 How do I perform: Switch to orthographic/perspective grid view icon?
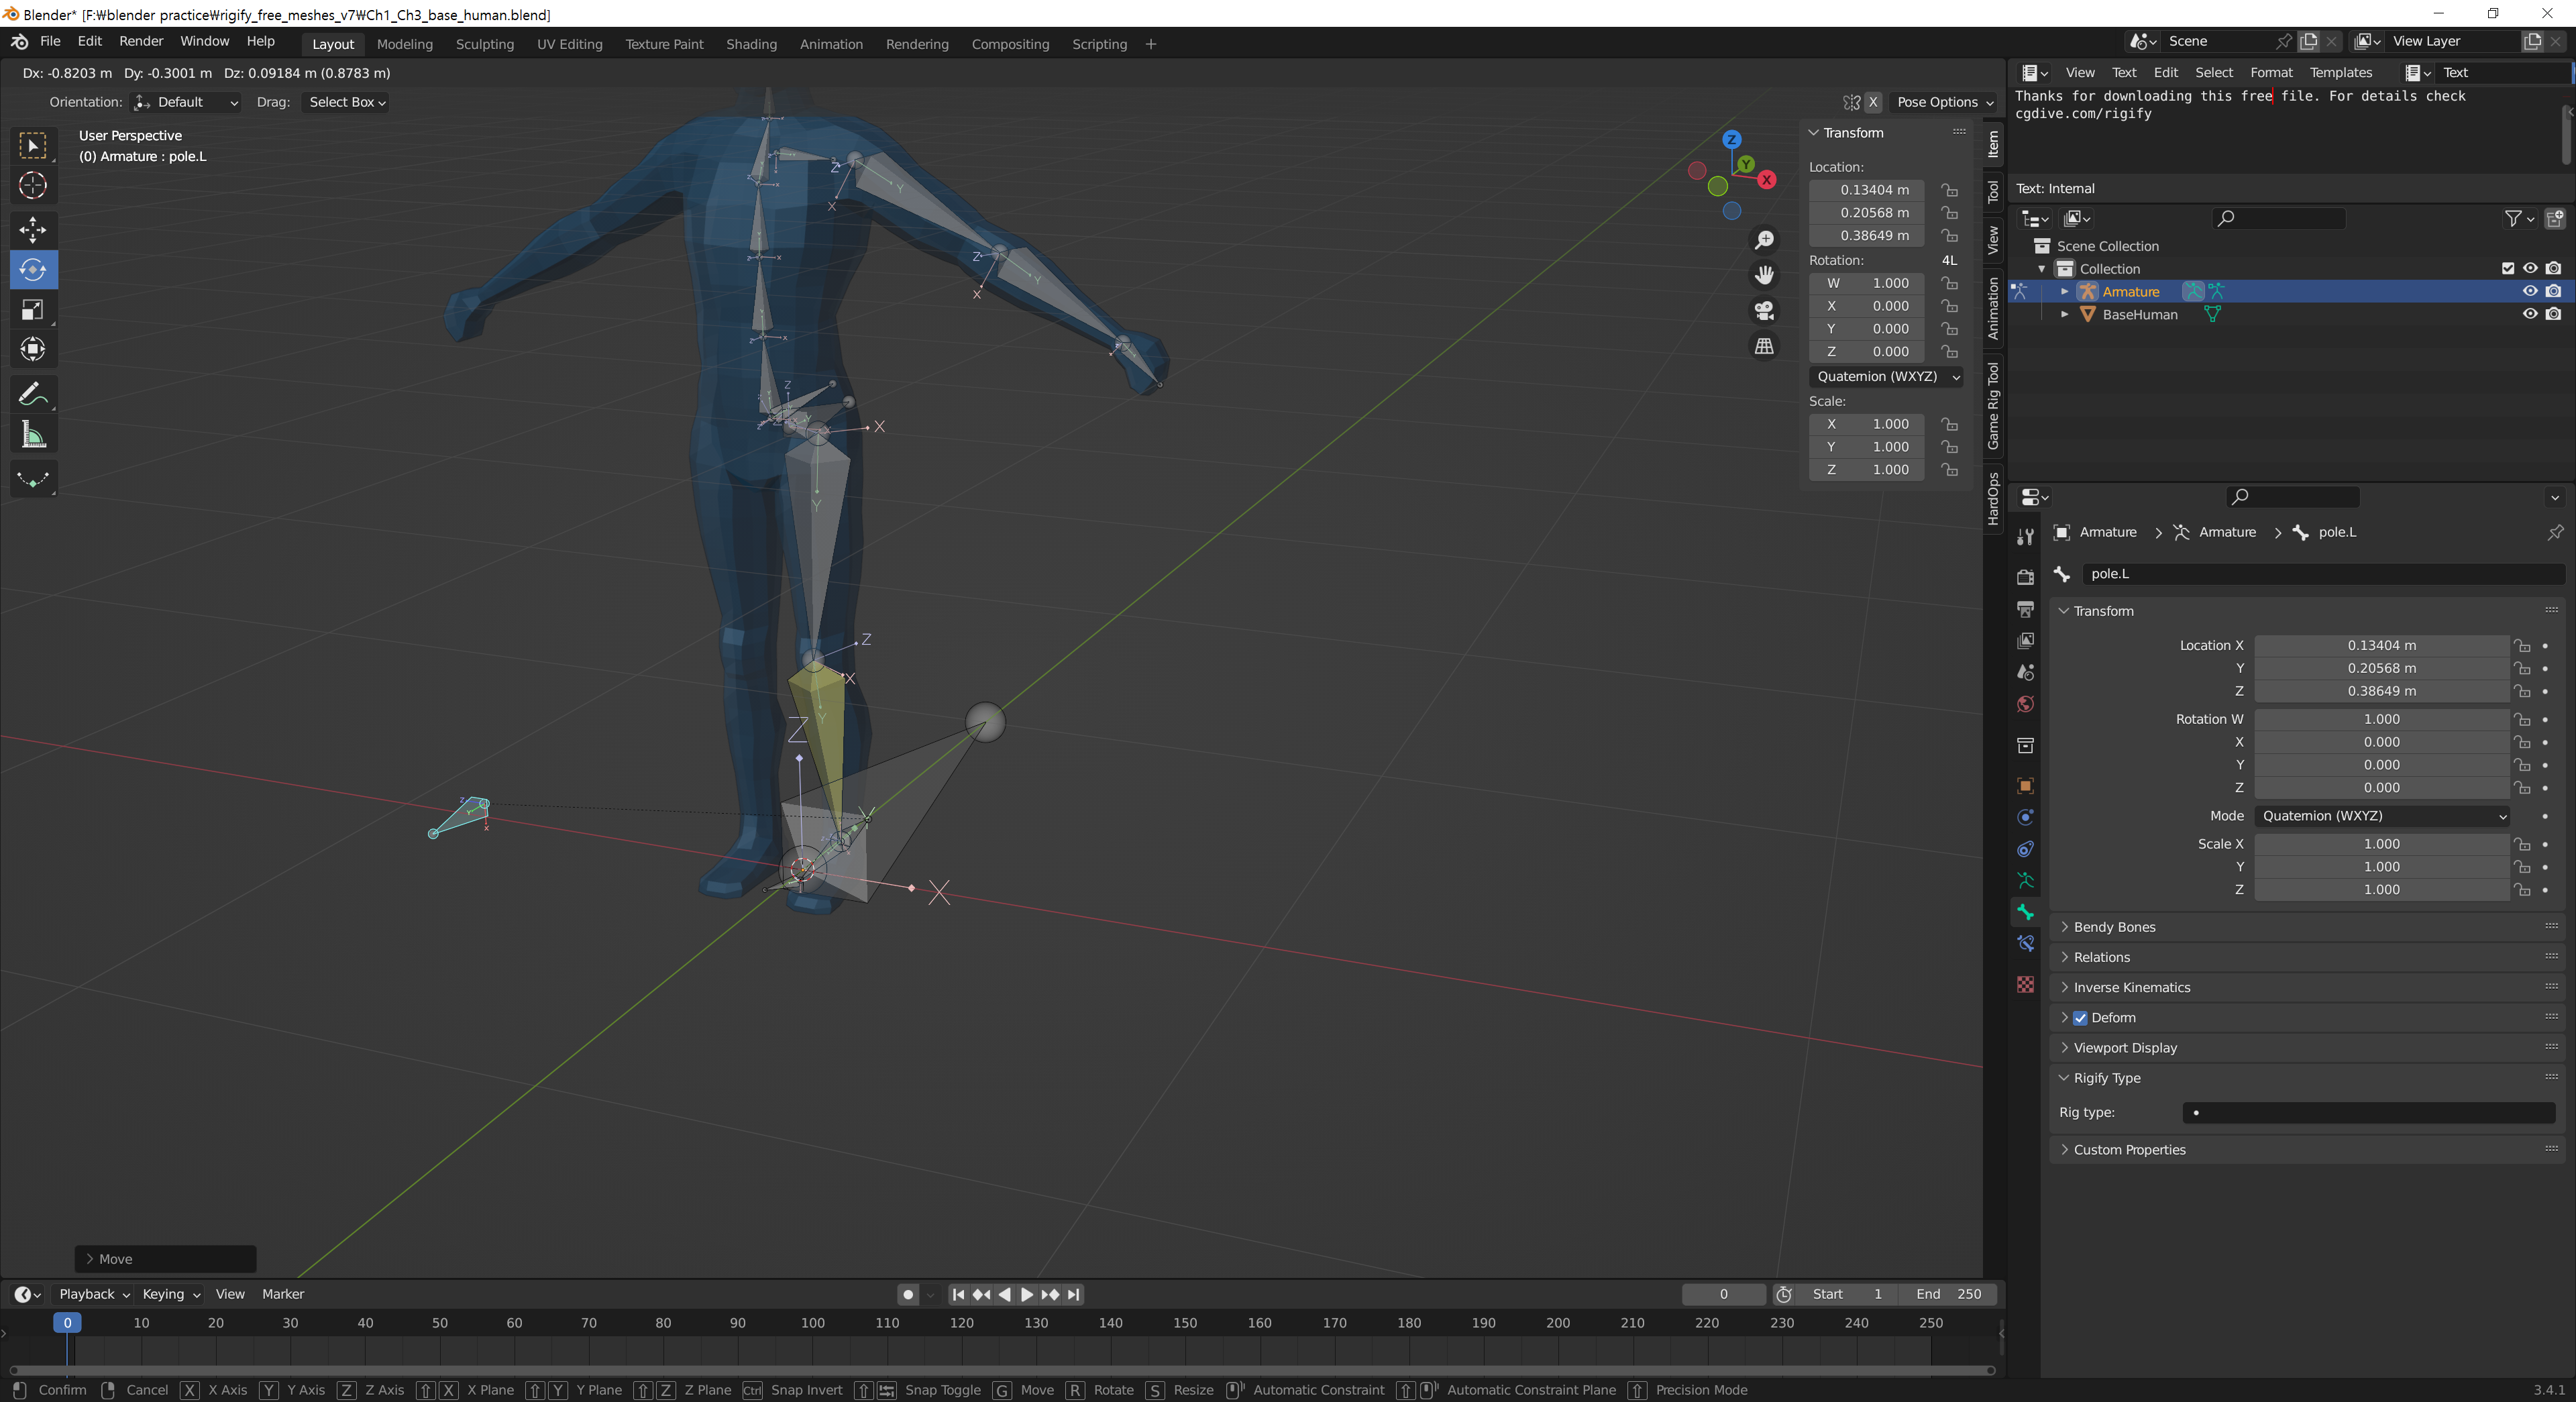tap(1764, 346)
